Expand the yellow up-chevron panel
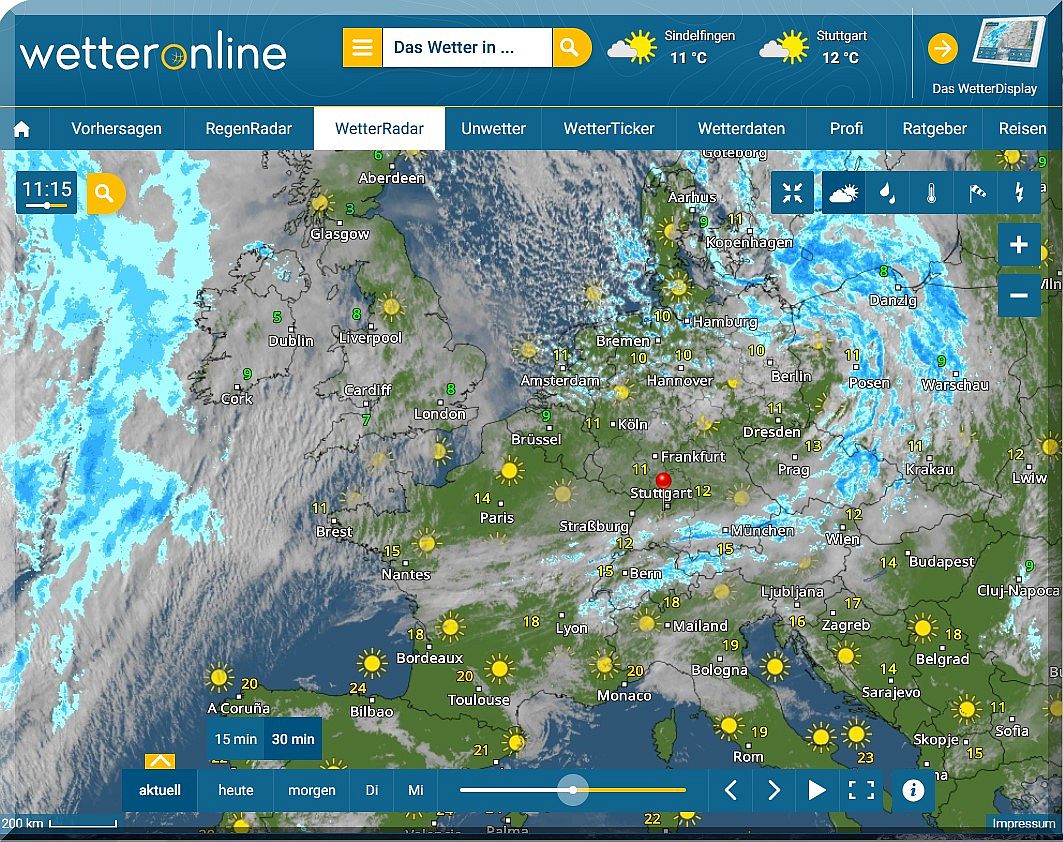Viewport: 1063px width, 842px height. click(x=160, y=761)
